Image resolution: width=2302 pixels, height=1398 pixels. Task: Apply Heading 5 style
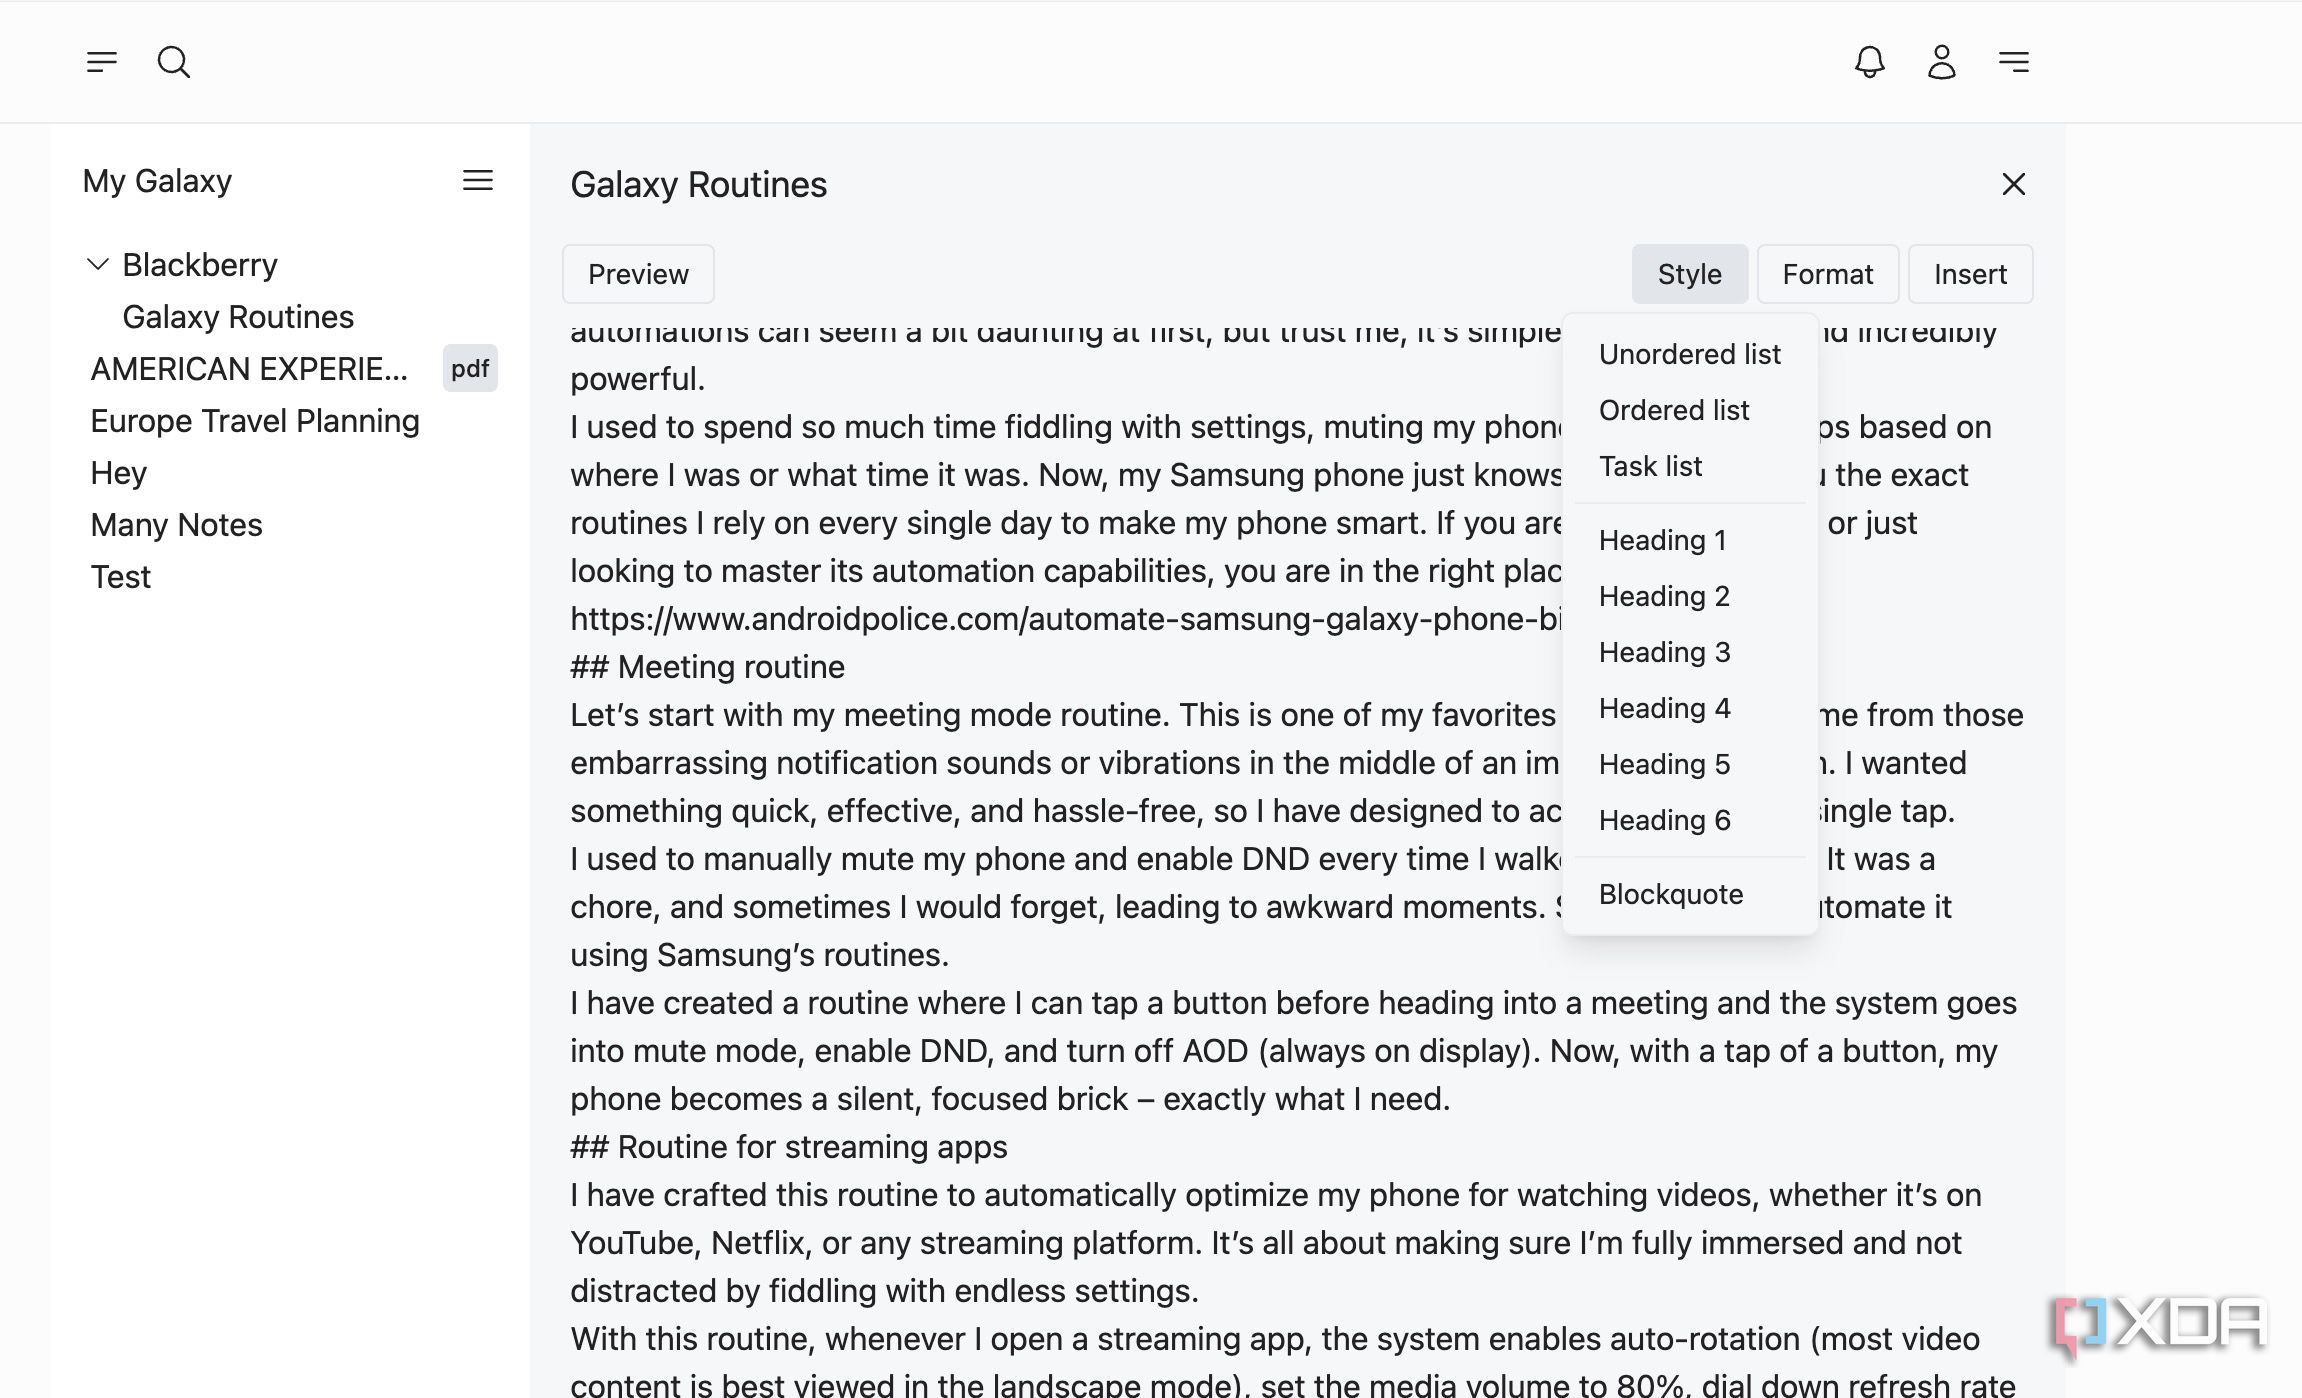(x=1690, y=764)
